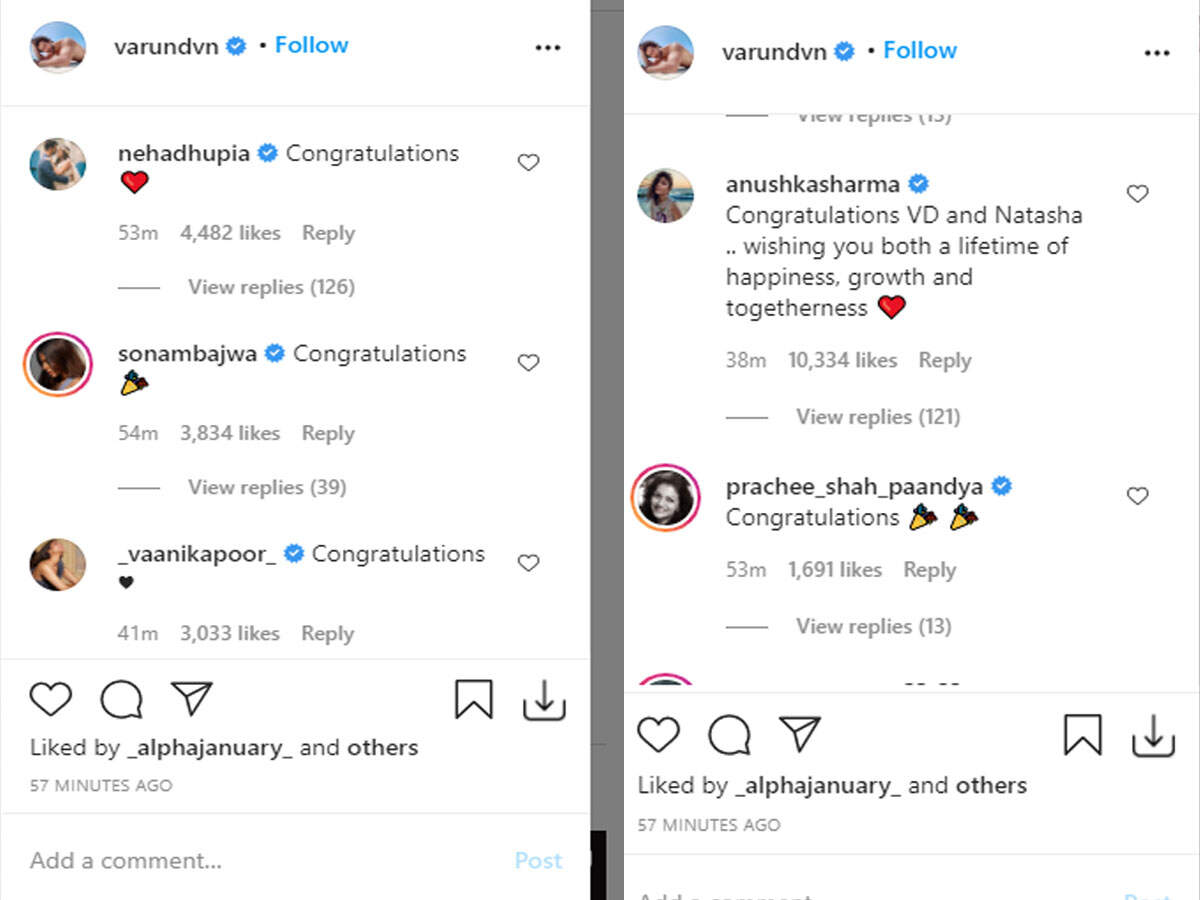
Task: Like nehadhupia's comment with the heart
Action: pos(528,162)
